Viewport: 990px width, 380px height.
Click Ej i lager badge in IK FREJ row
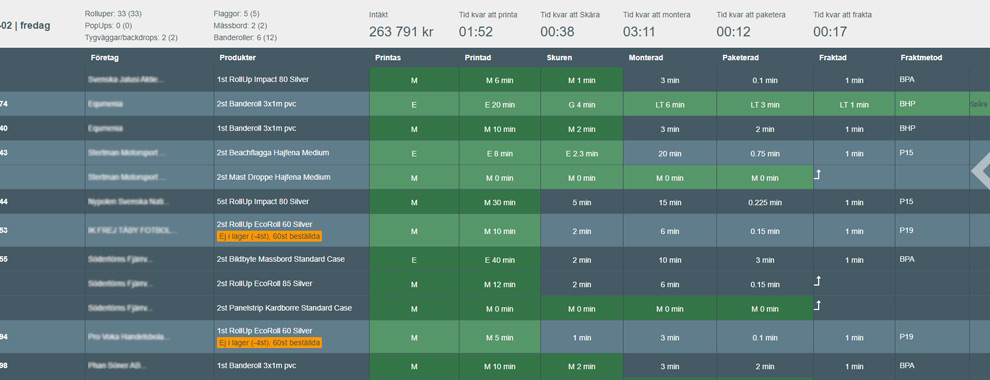point(269,236)
